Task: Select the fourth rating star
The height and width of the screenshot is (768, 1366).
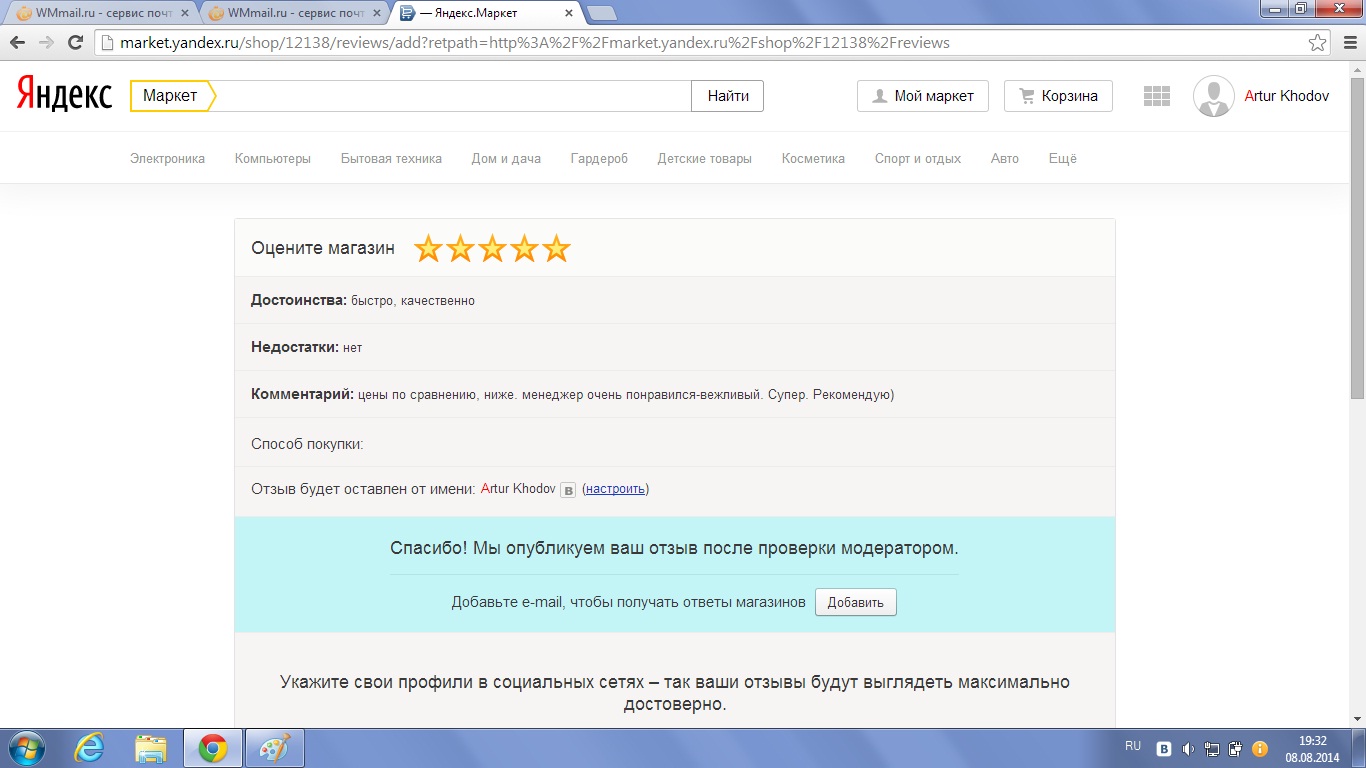Action: 524,248
